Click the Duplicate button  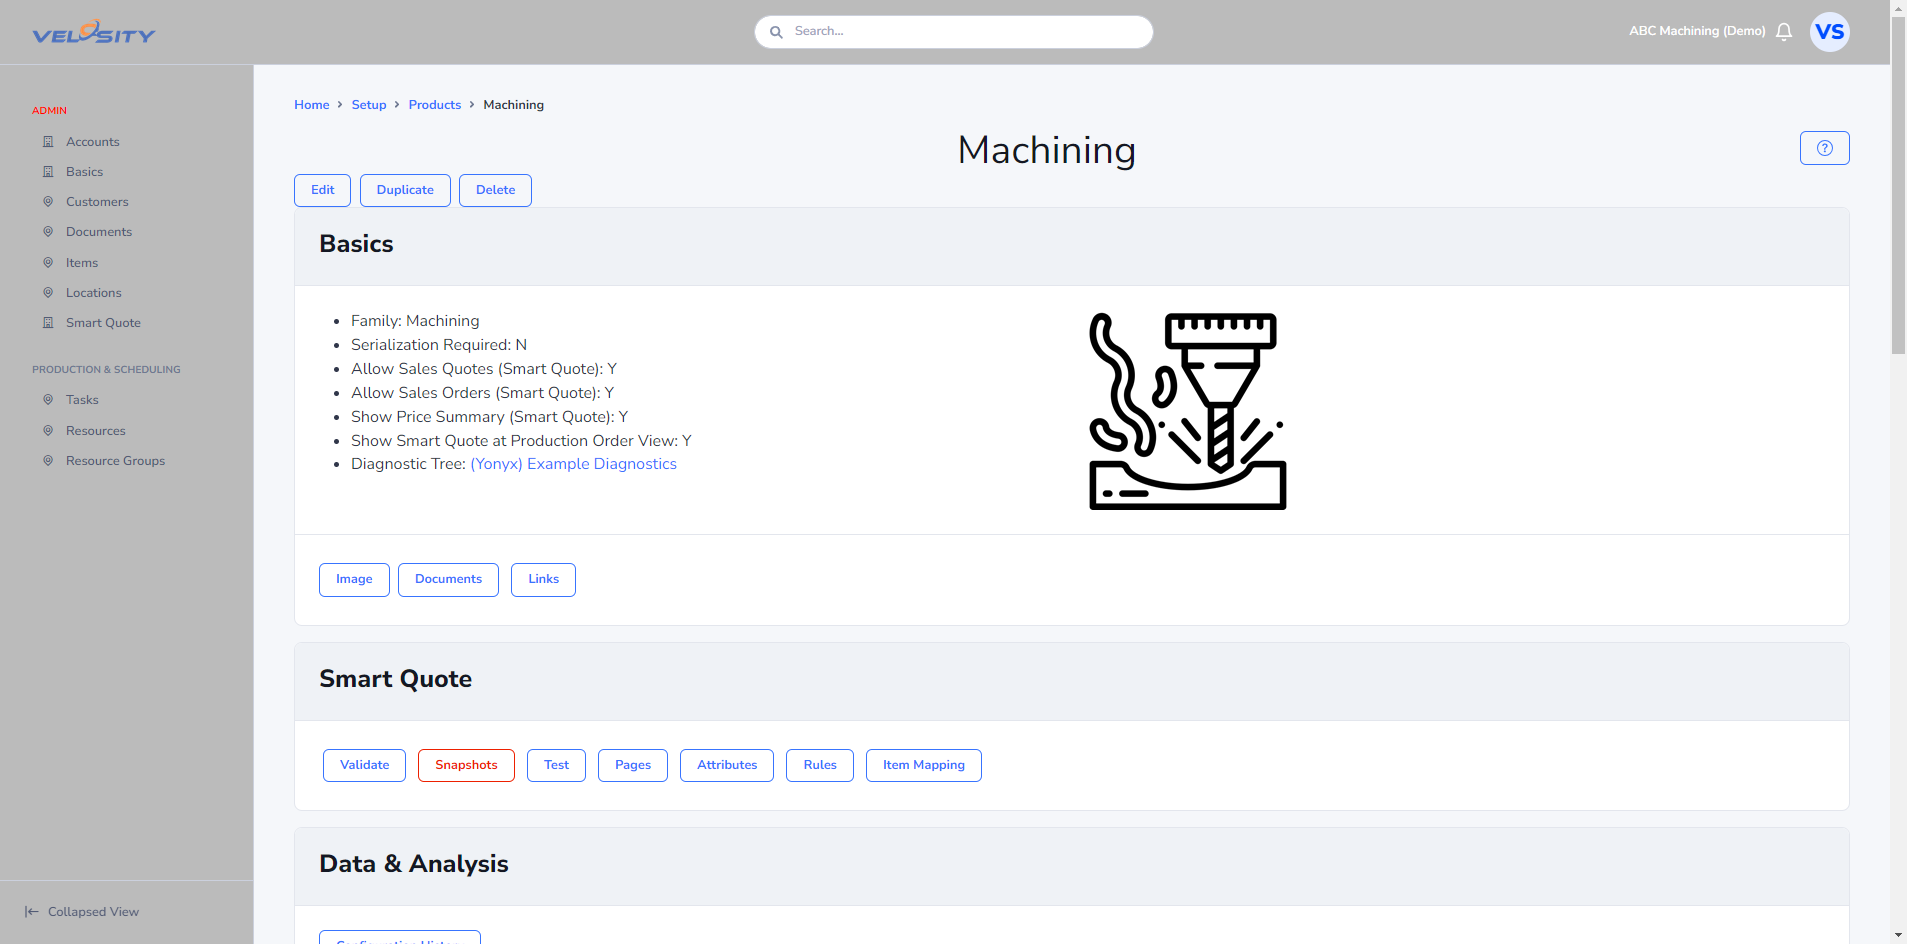[405, 190]
